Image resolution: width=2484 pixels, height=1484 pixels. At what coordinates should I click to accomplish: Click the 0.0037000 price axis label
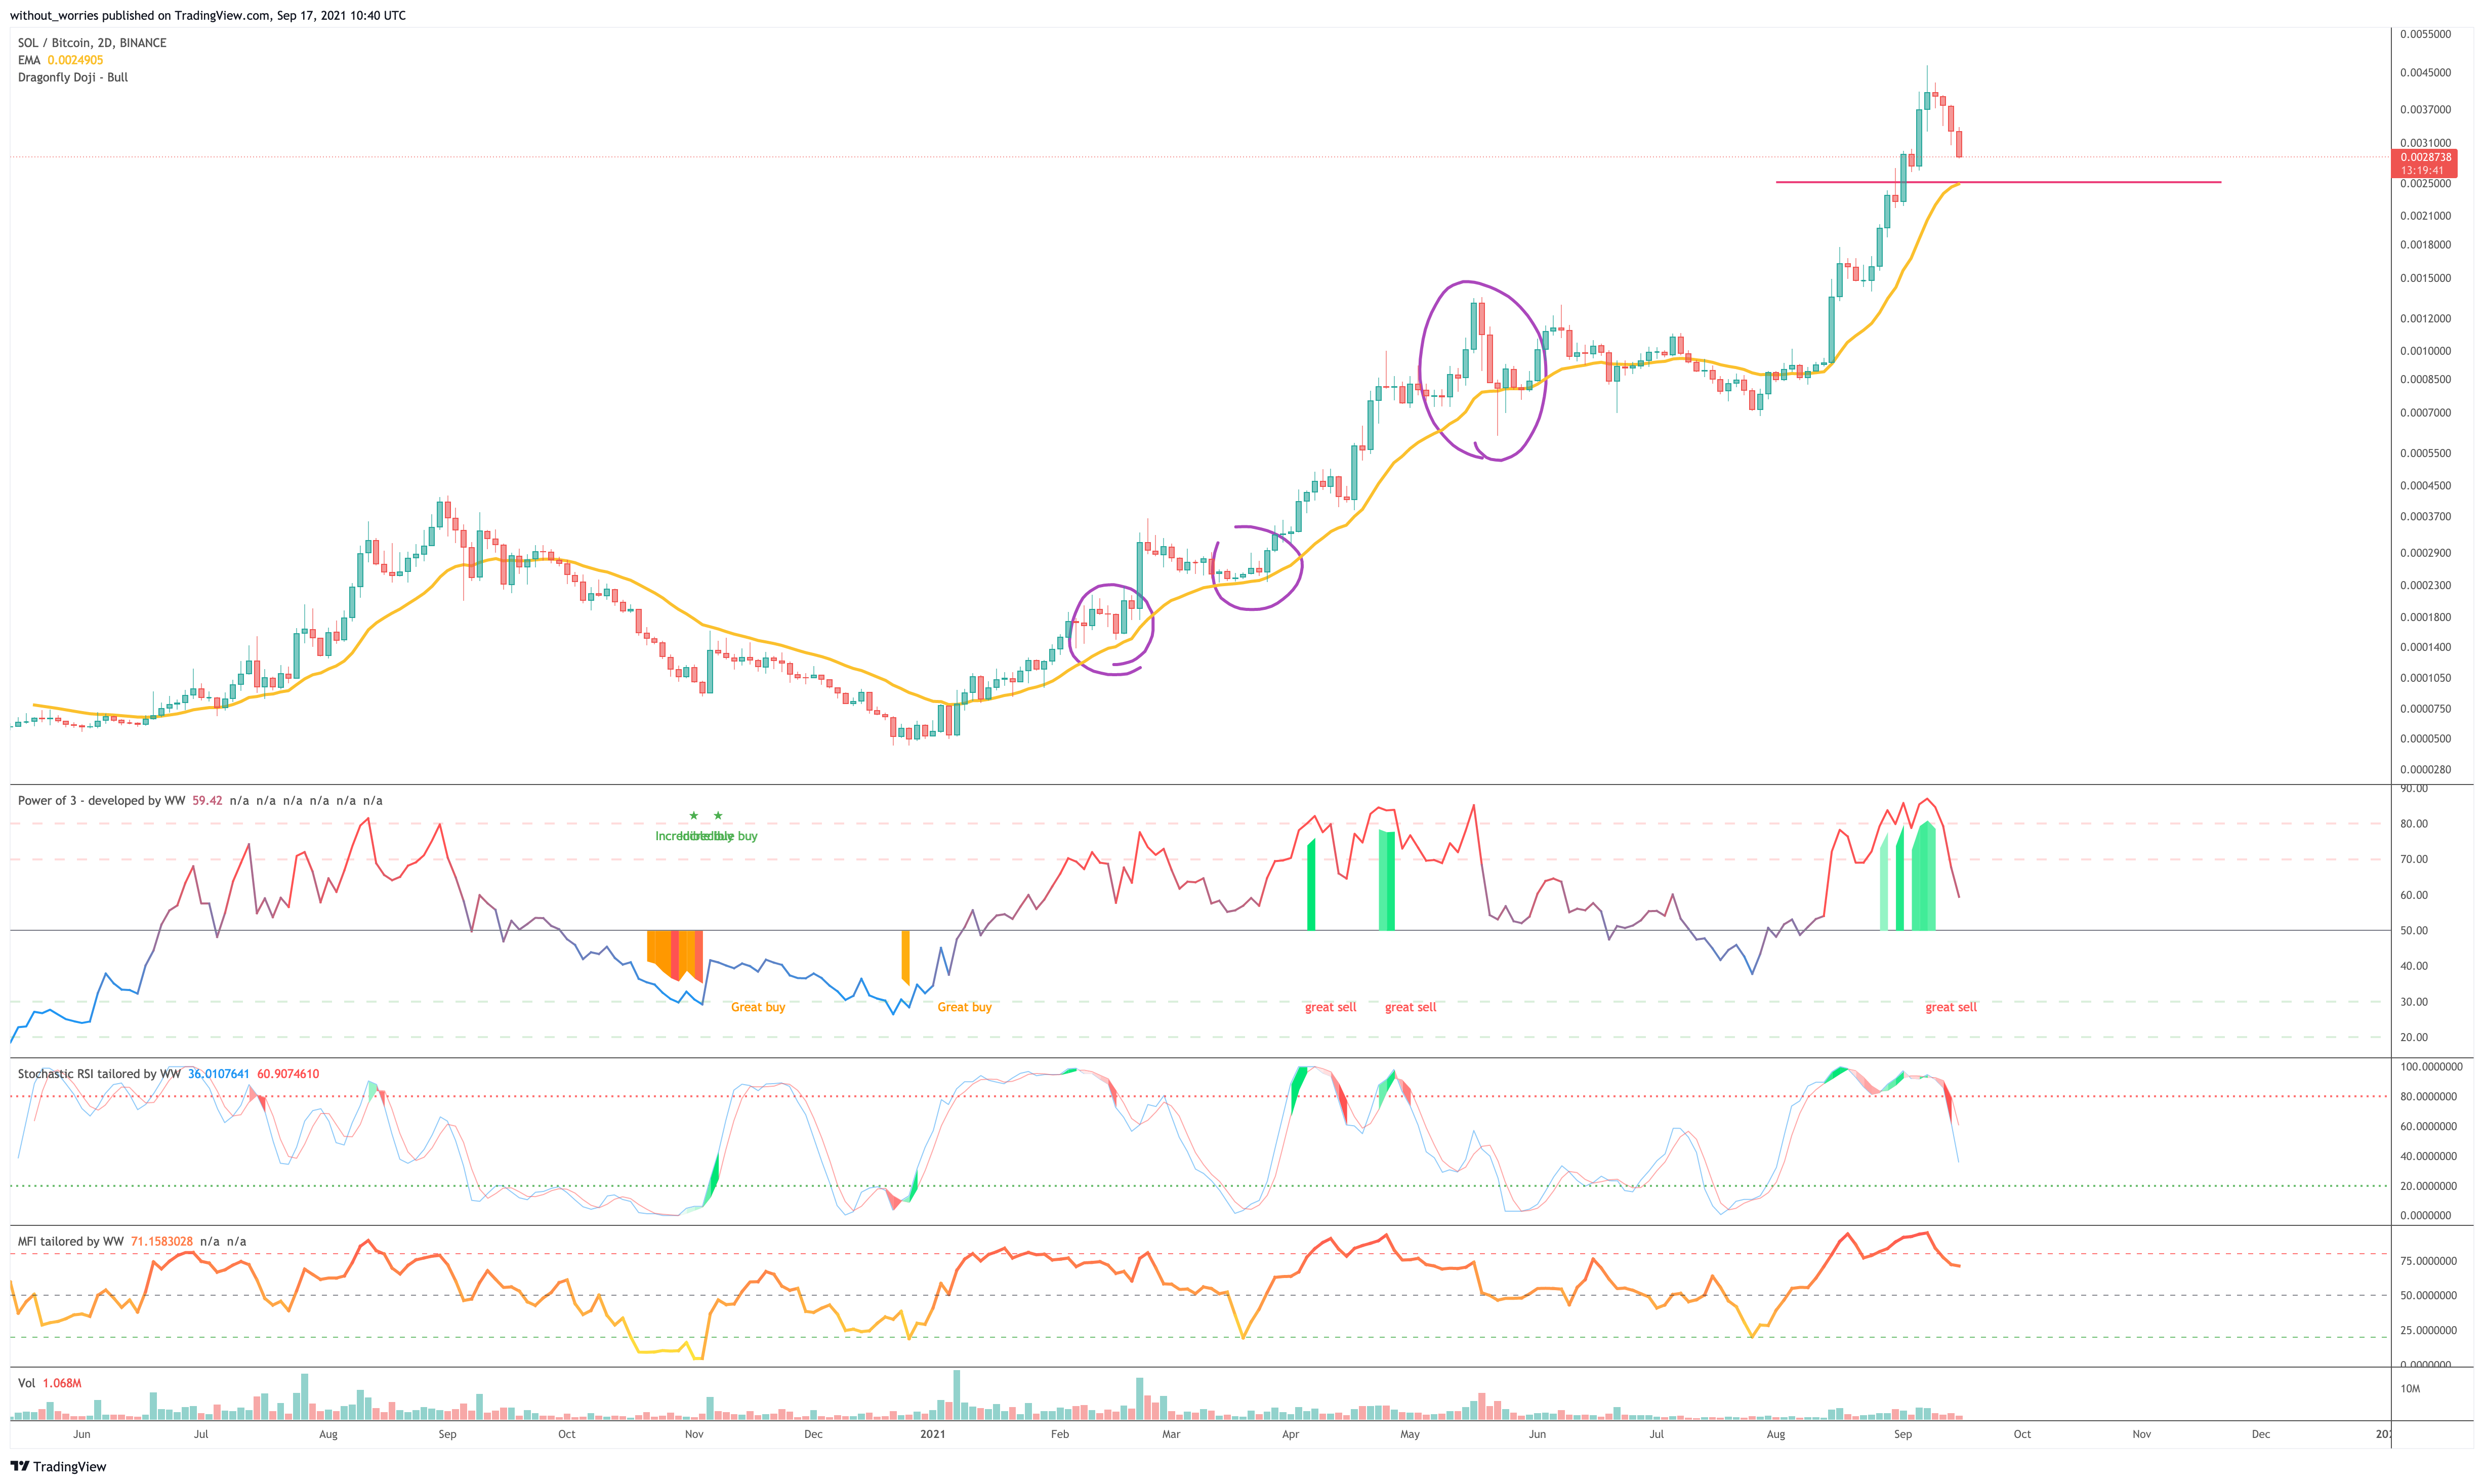point(2425,109)
